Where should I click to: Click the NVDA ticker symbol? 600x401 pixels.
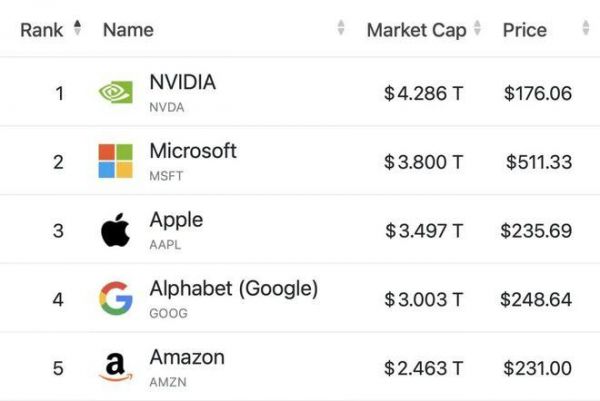coord(165,106)
